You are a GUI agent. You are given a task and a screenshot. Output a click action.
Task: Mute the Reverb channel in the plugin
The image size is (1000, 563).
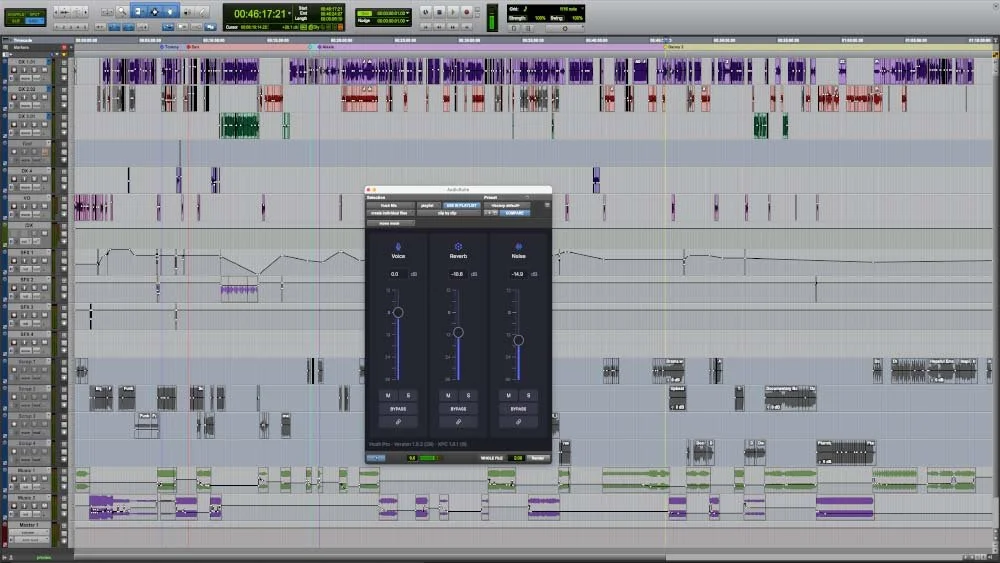pyautogui.click(x=448, y=395)
